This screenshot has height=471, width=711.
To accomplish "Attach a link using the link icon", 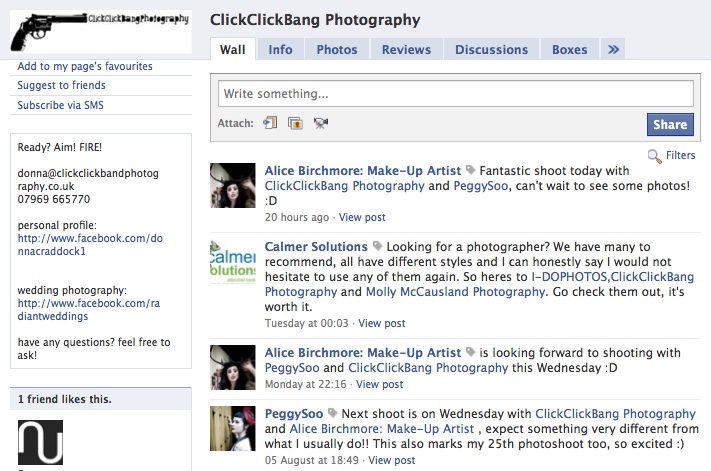I will pos(270,123).
